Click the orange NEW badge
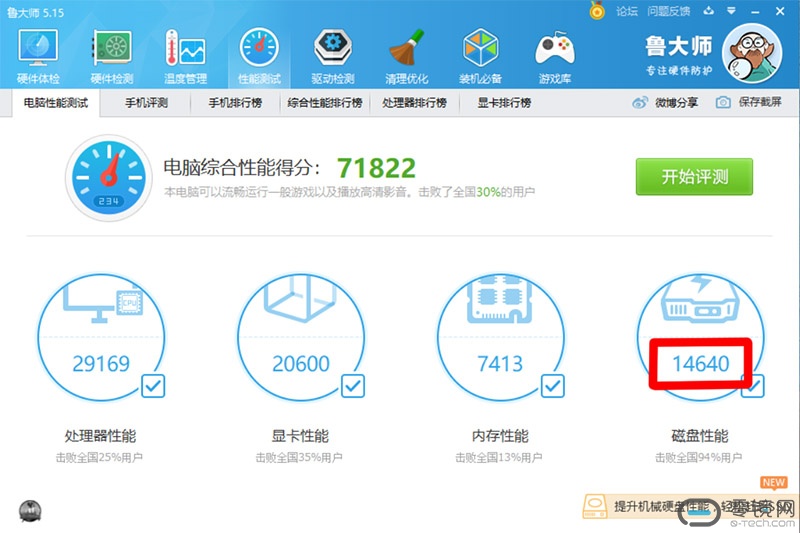The height and width of the screenshot is (533, 800). (x=773, y=483)
